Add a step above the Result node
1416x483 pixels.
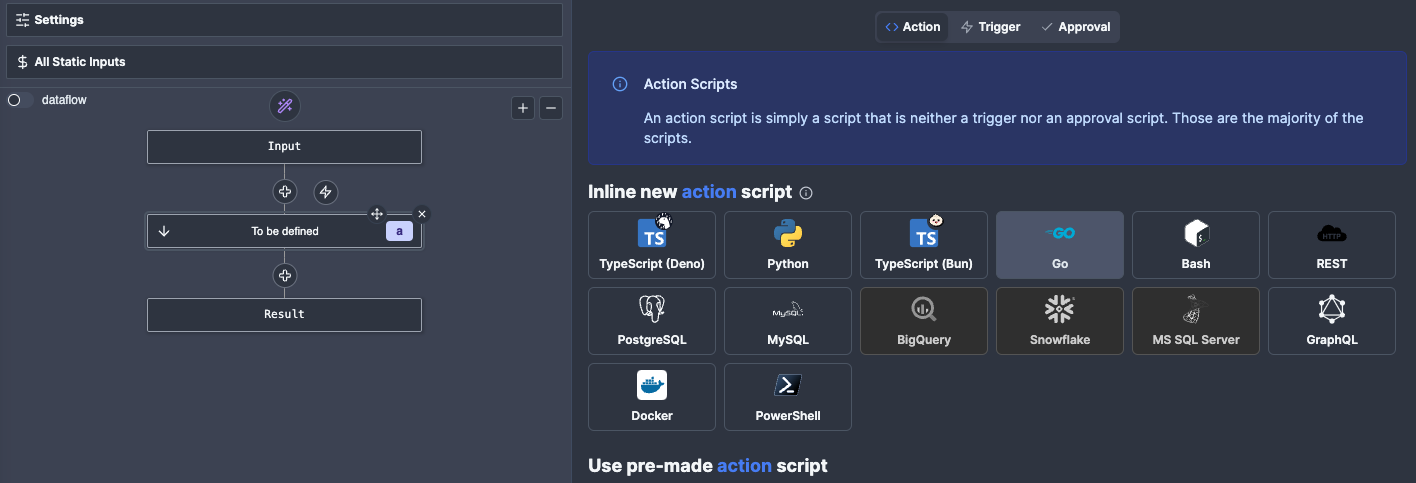pos(285,275)
